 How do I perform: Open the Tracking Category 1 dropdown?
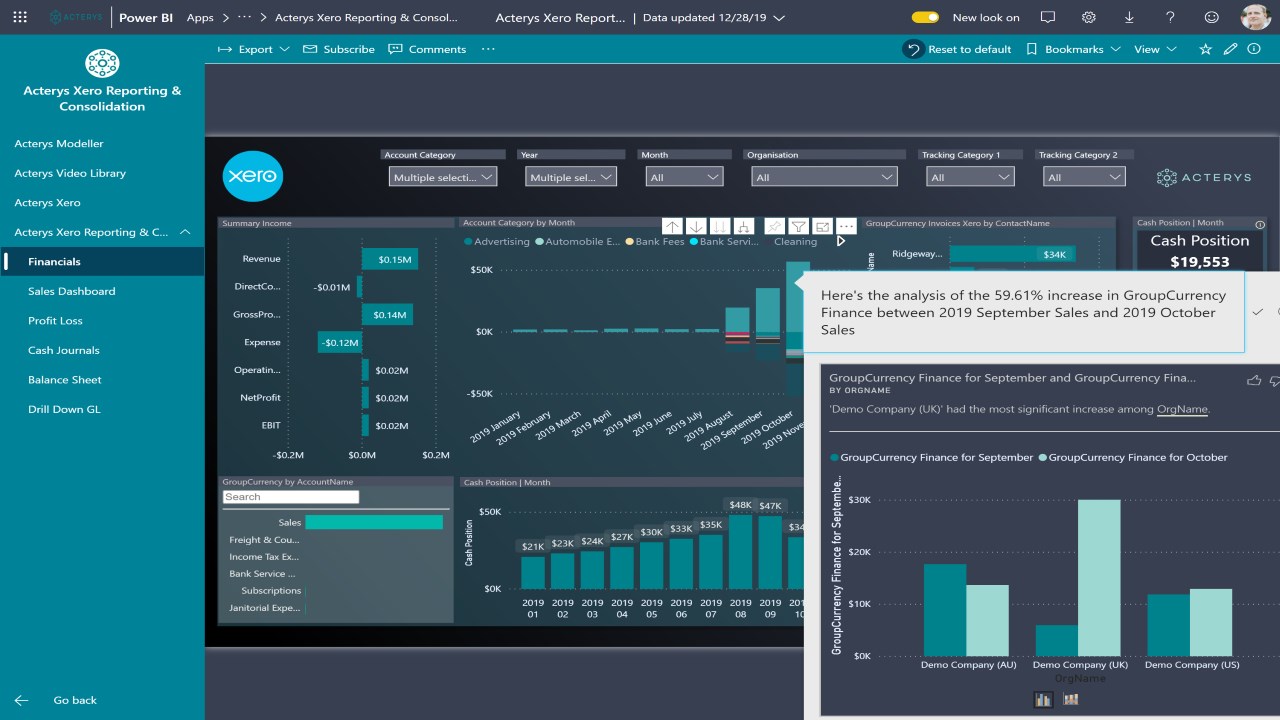pyautogui.click(x=970, y=177)
